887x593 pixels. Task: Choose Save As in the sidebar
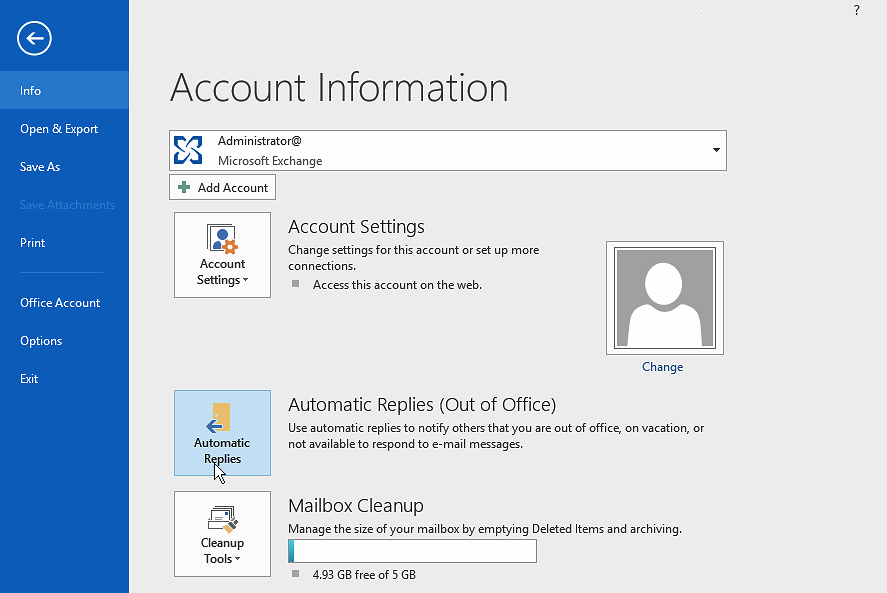pos(40,167)
